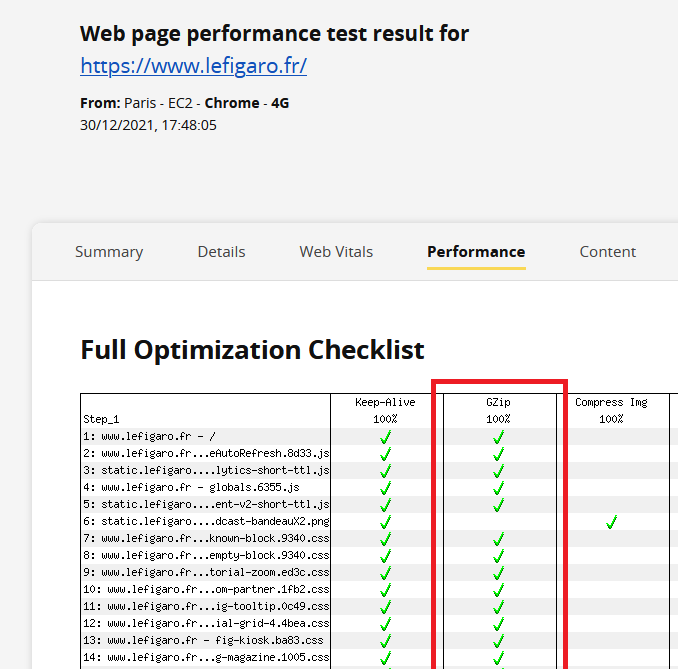Click GZip checkmark for globals.6355.js row
This screenshot has height=669, width=678.
pos(498,488)
